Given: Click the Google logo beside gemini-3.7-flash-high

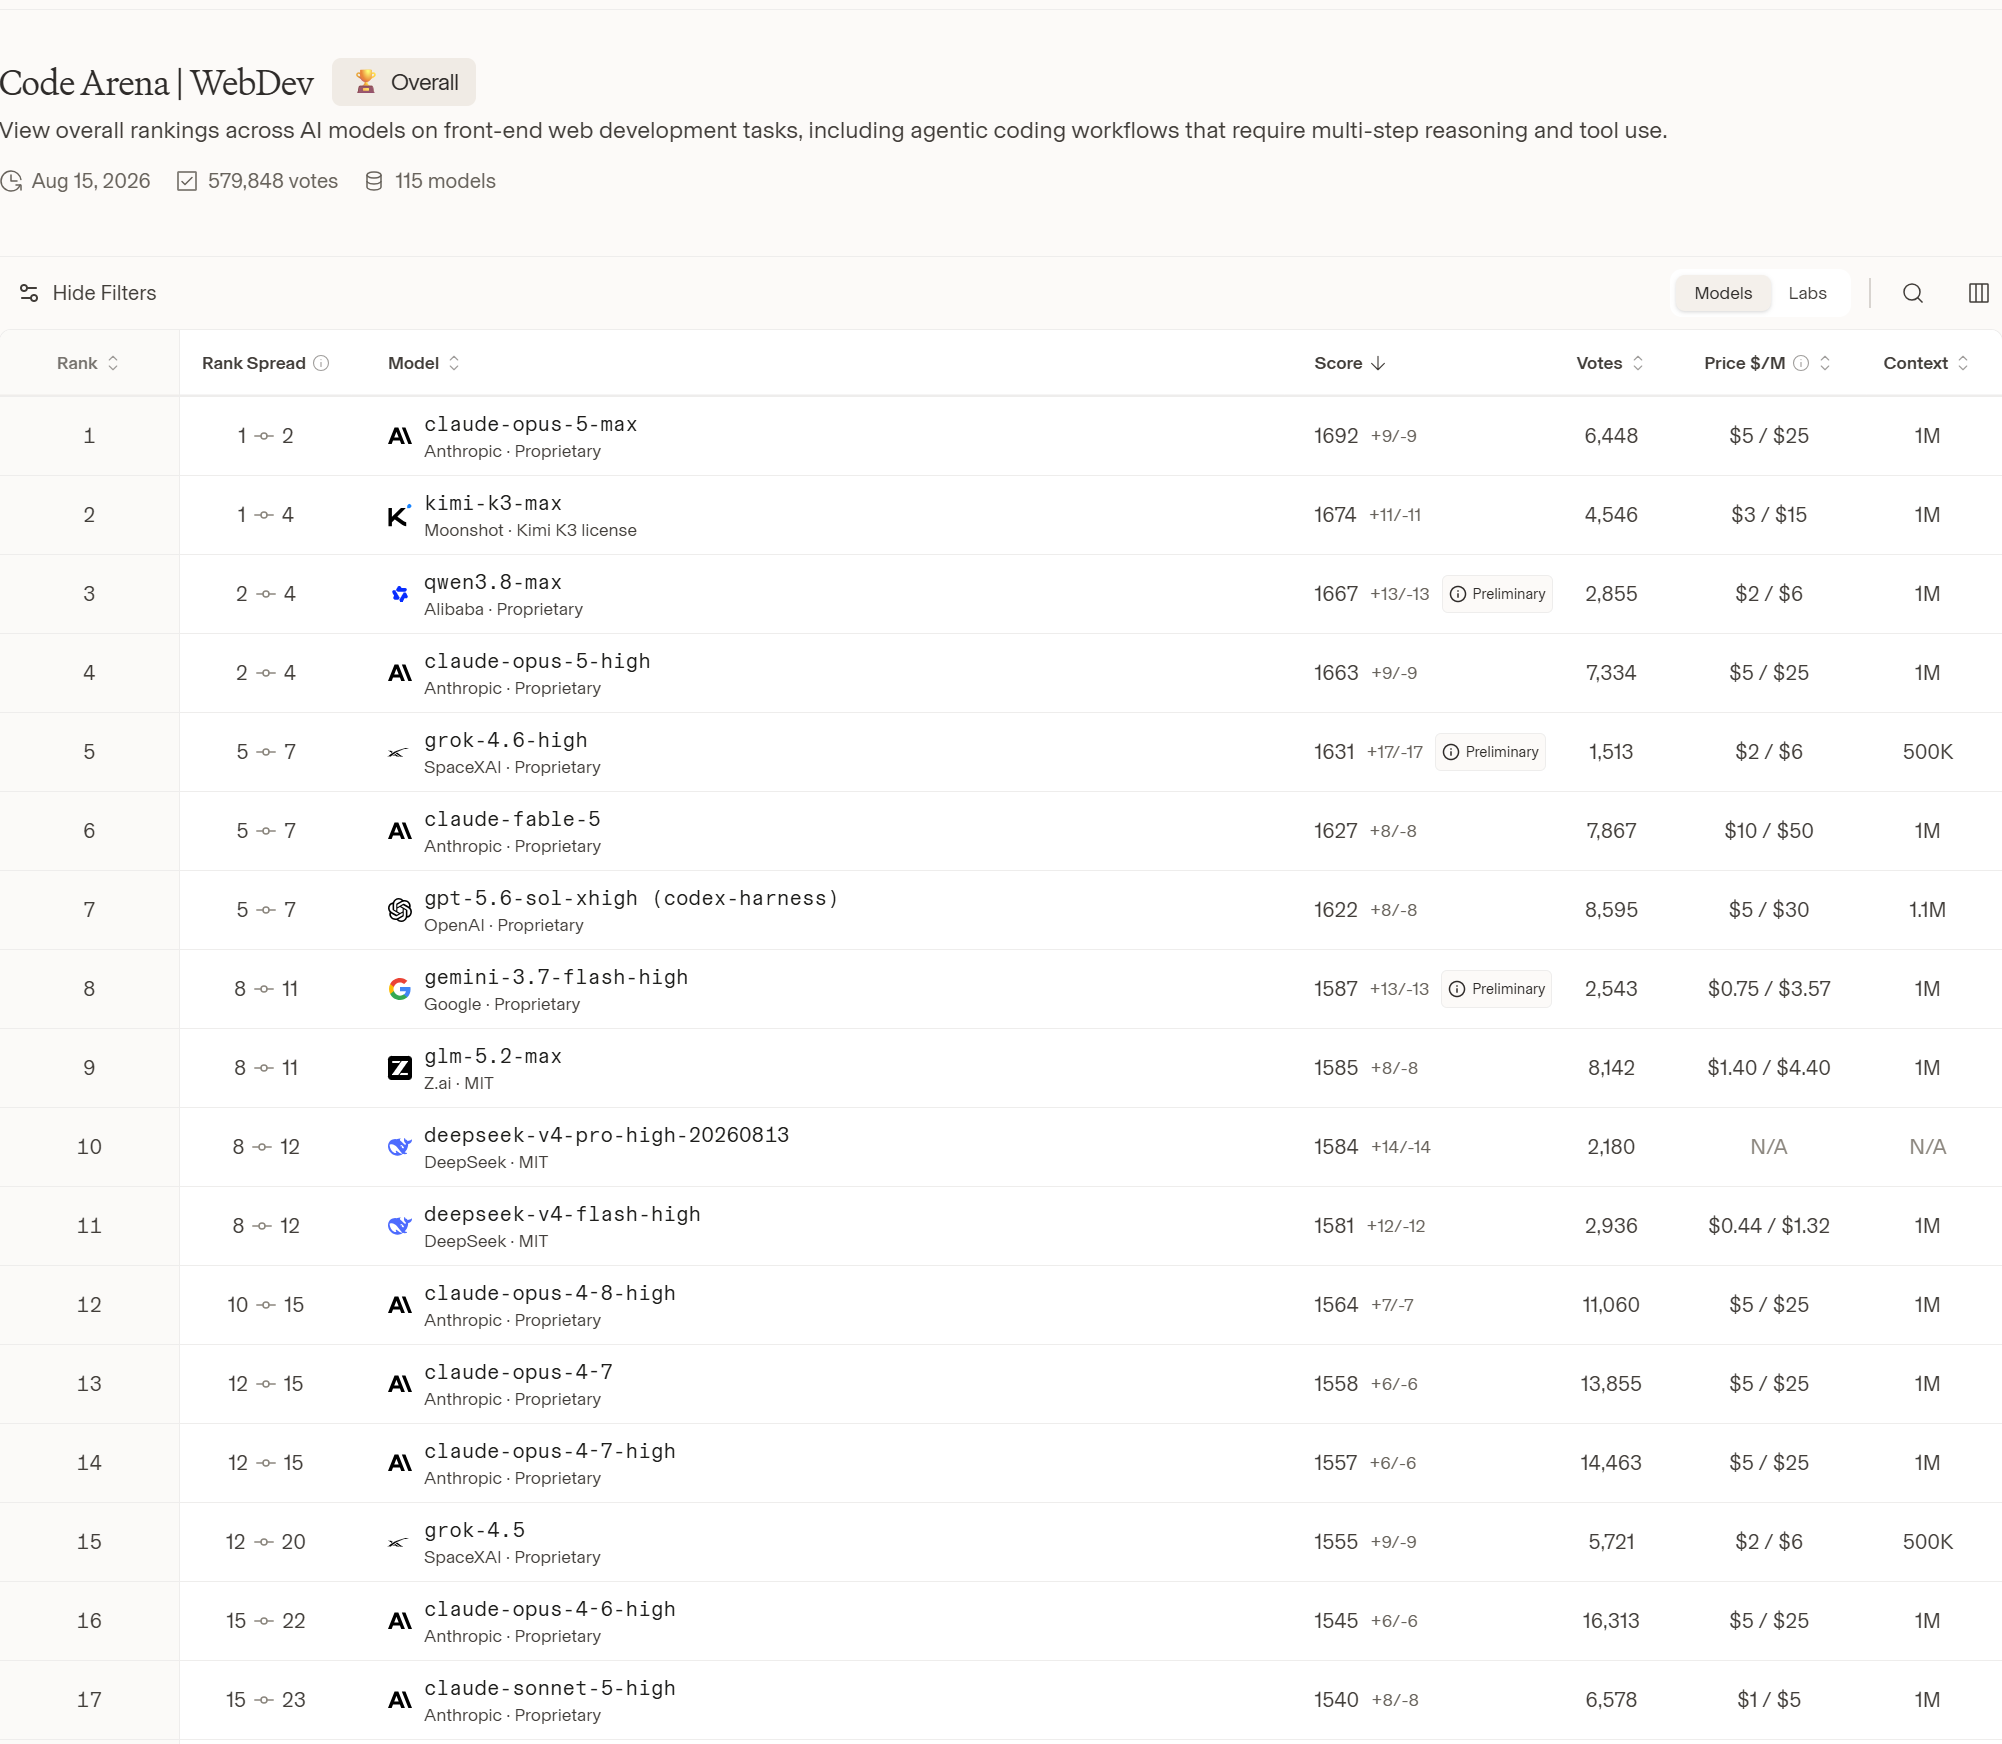Looking at the screenshot, I should pyautogui.click(x=399, y=989).
